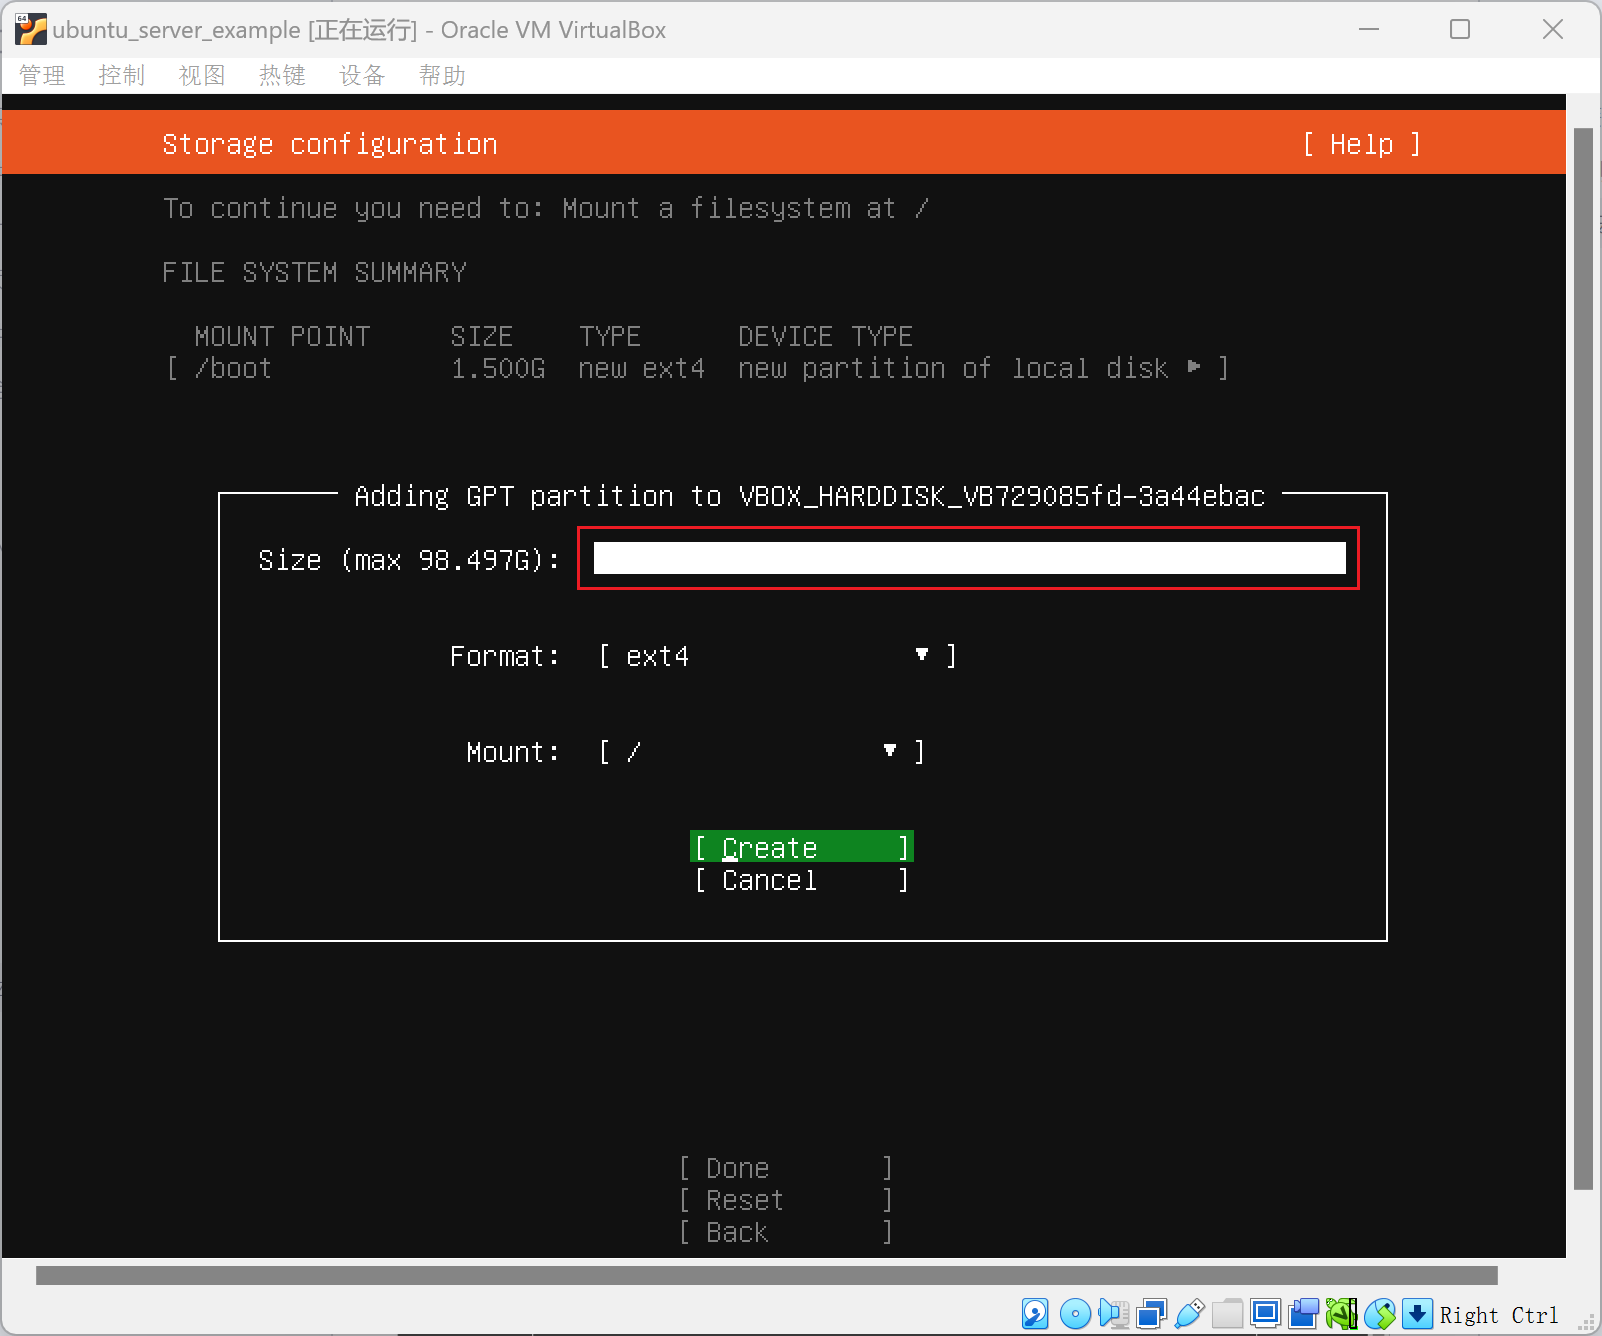Open the 视图 menu
The image size is (1602, 1336).
[201, 76]
